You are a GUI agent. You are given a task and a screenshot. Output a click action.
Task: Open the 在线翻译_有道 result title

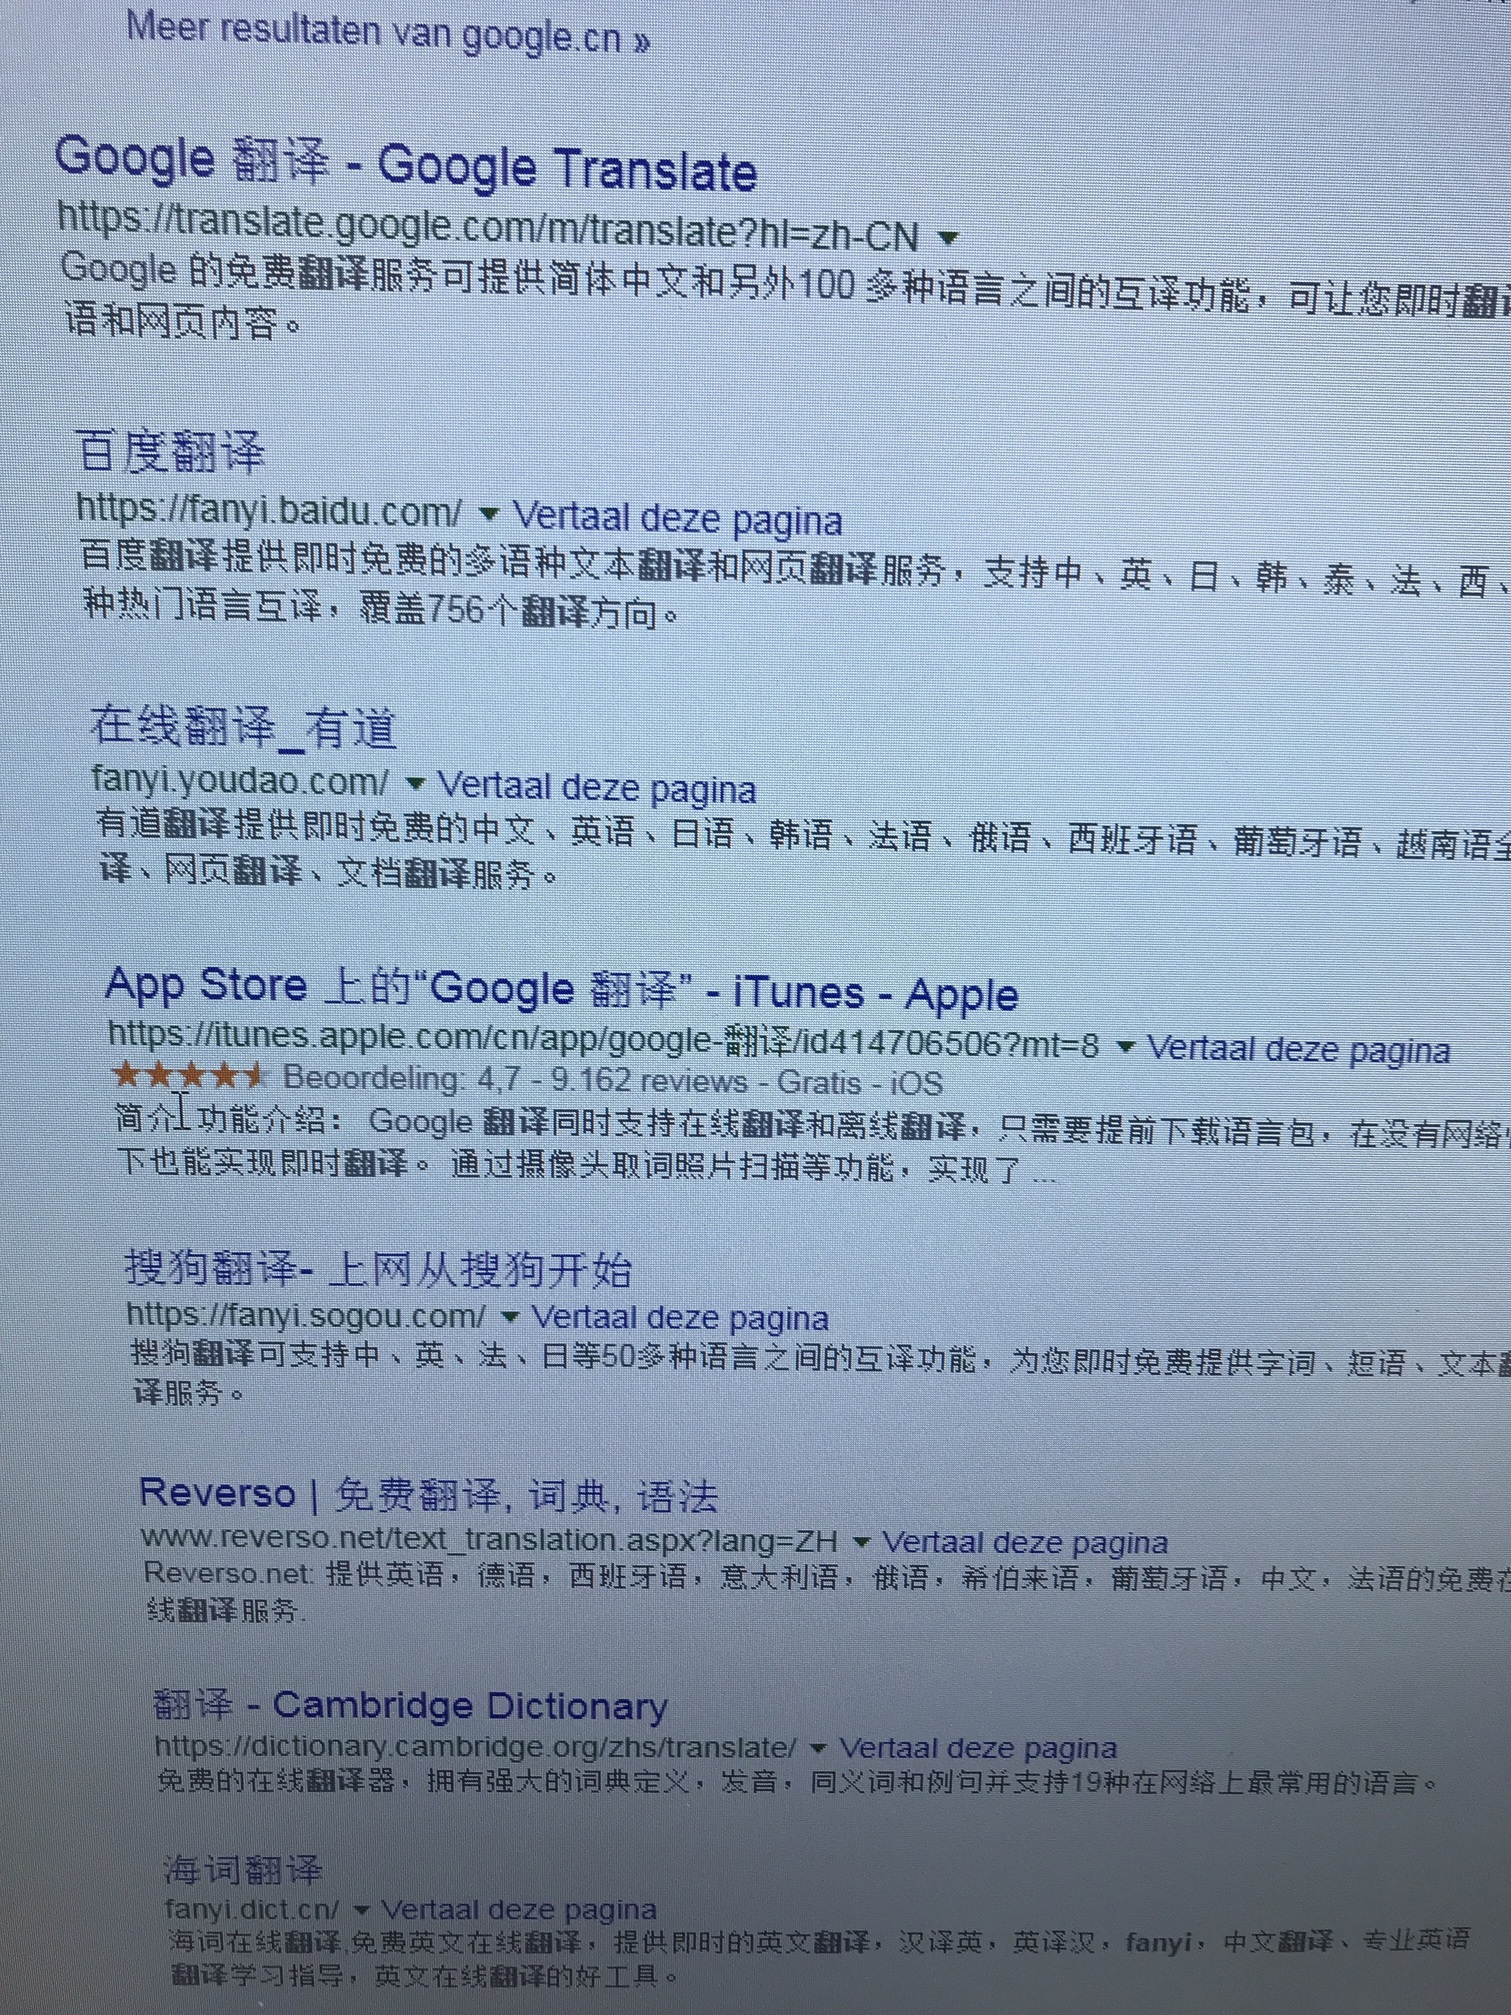click(x=243, y=727)
